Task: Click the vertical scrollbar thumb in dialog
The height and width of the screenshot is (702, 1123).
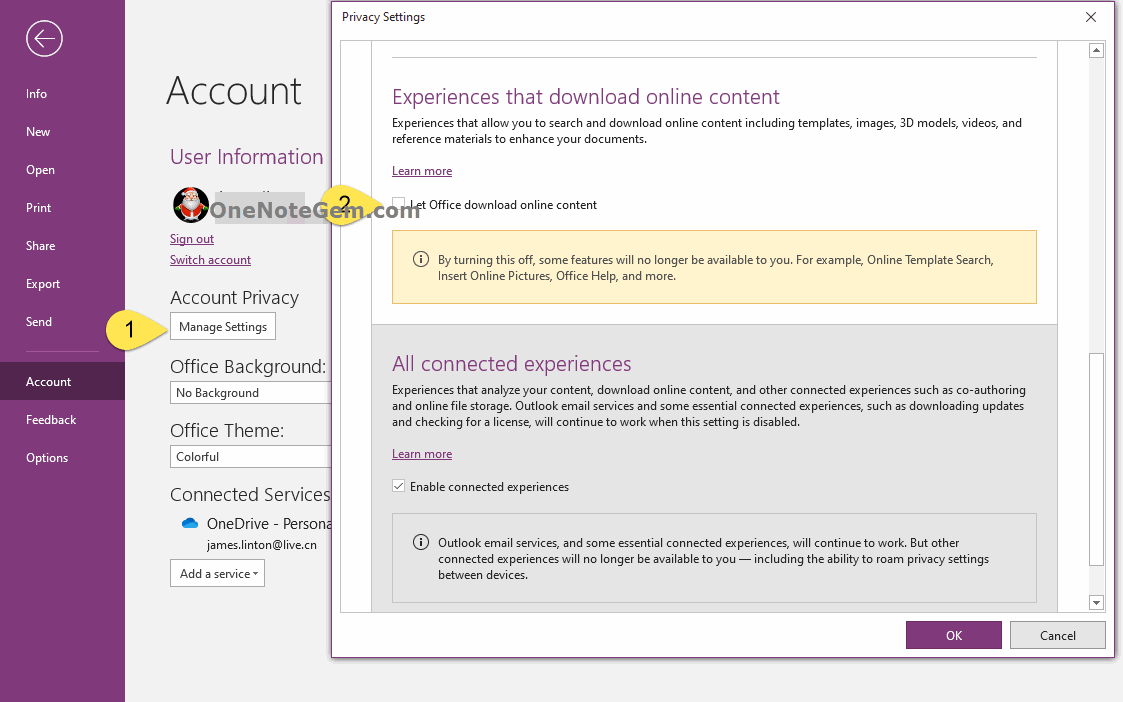Action: 1097,459
